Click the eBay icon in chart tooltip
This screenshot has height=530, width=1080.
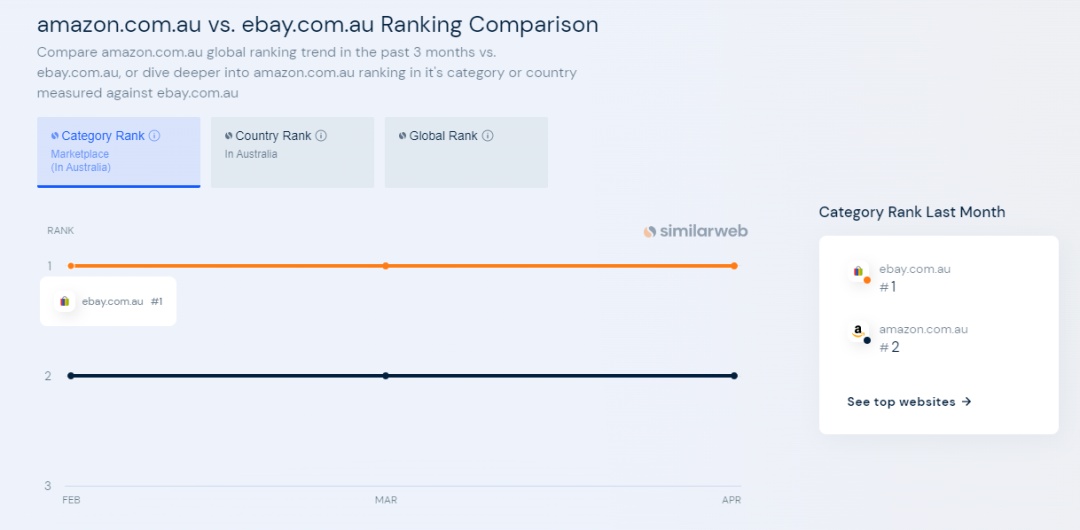click(x=65, y=301)
